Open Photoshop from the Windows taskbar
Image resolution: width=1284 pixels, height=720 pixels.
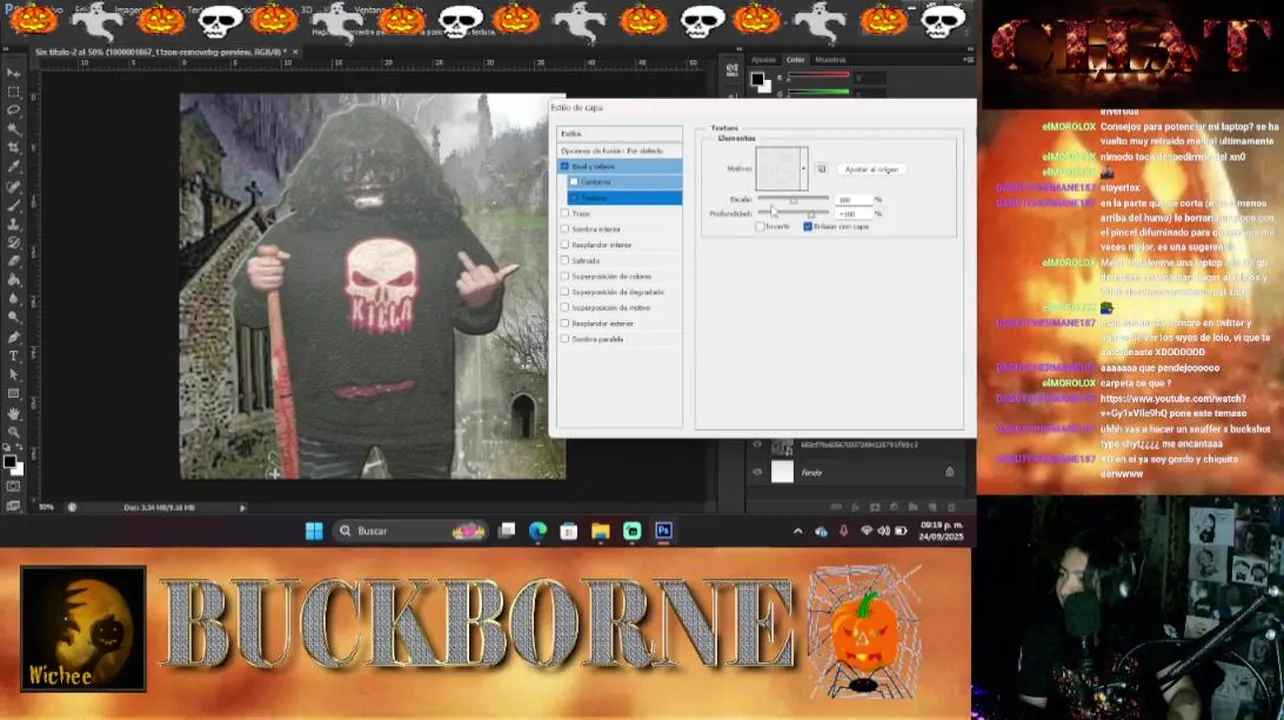click(x=664, y=531)
